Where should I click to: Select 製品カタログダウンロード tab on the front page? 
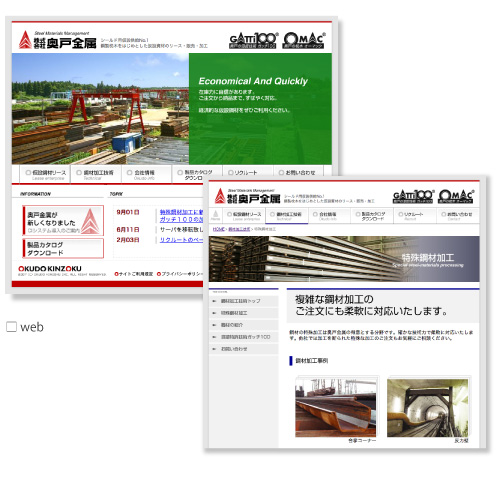tap(372, 216)
